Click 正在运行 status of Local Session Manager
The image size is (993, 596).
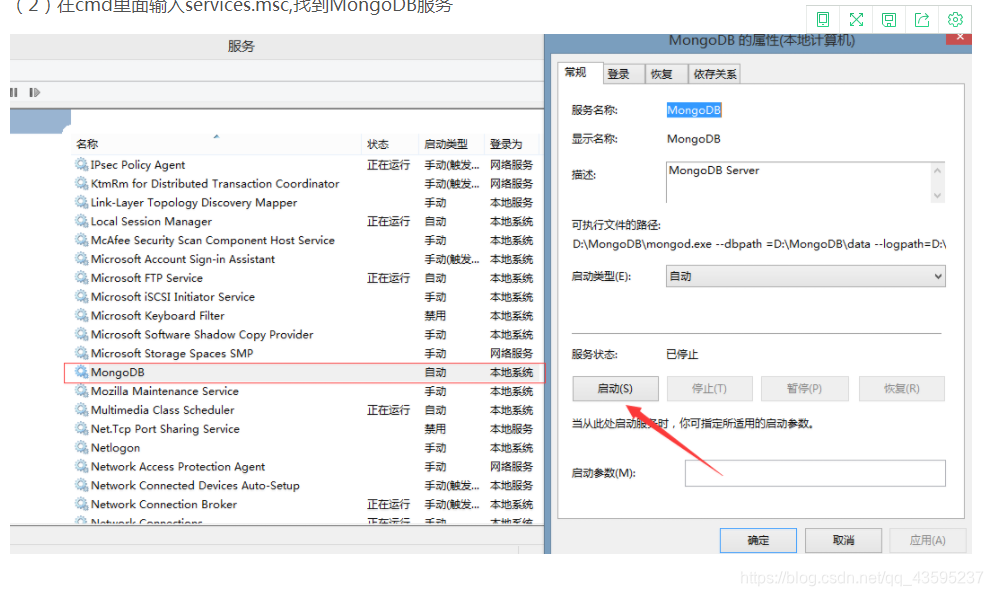[389, 221]
